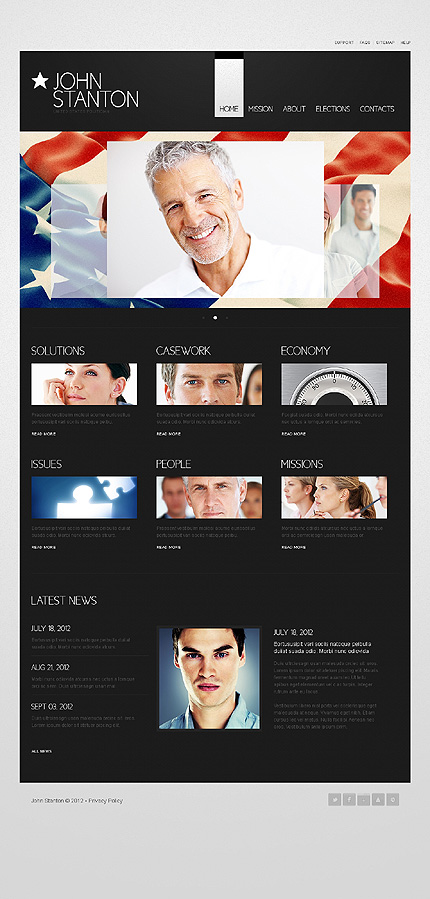This screenshot has height=899, width=430.
Task: Click the right side slider preview image
Action: [351, 241]
